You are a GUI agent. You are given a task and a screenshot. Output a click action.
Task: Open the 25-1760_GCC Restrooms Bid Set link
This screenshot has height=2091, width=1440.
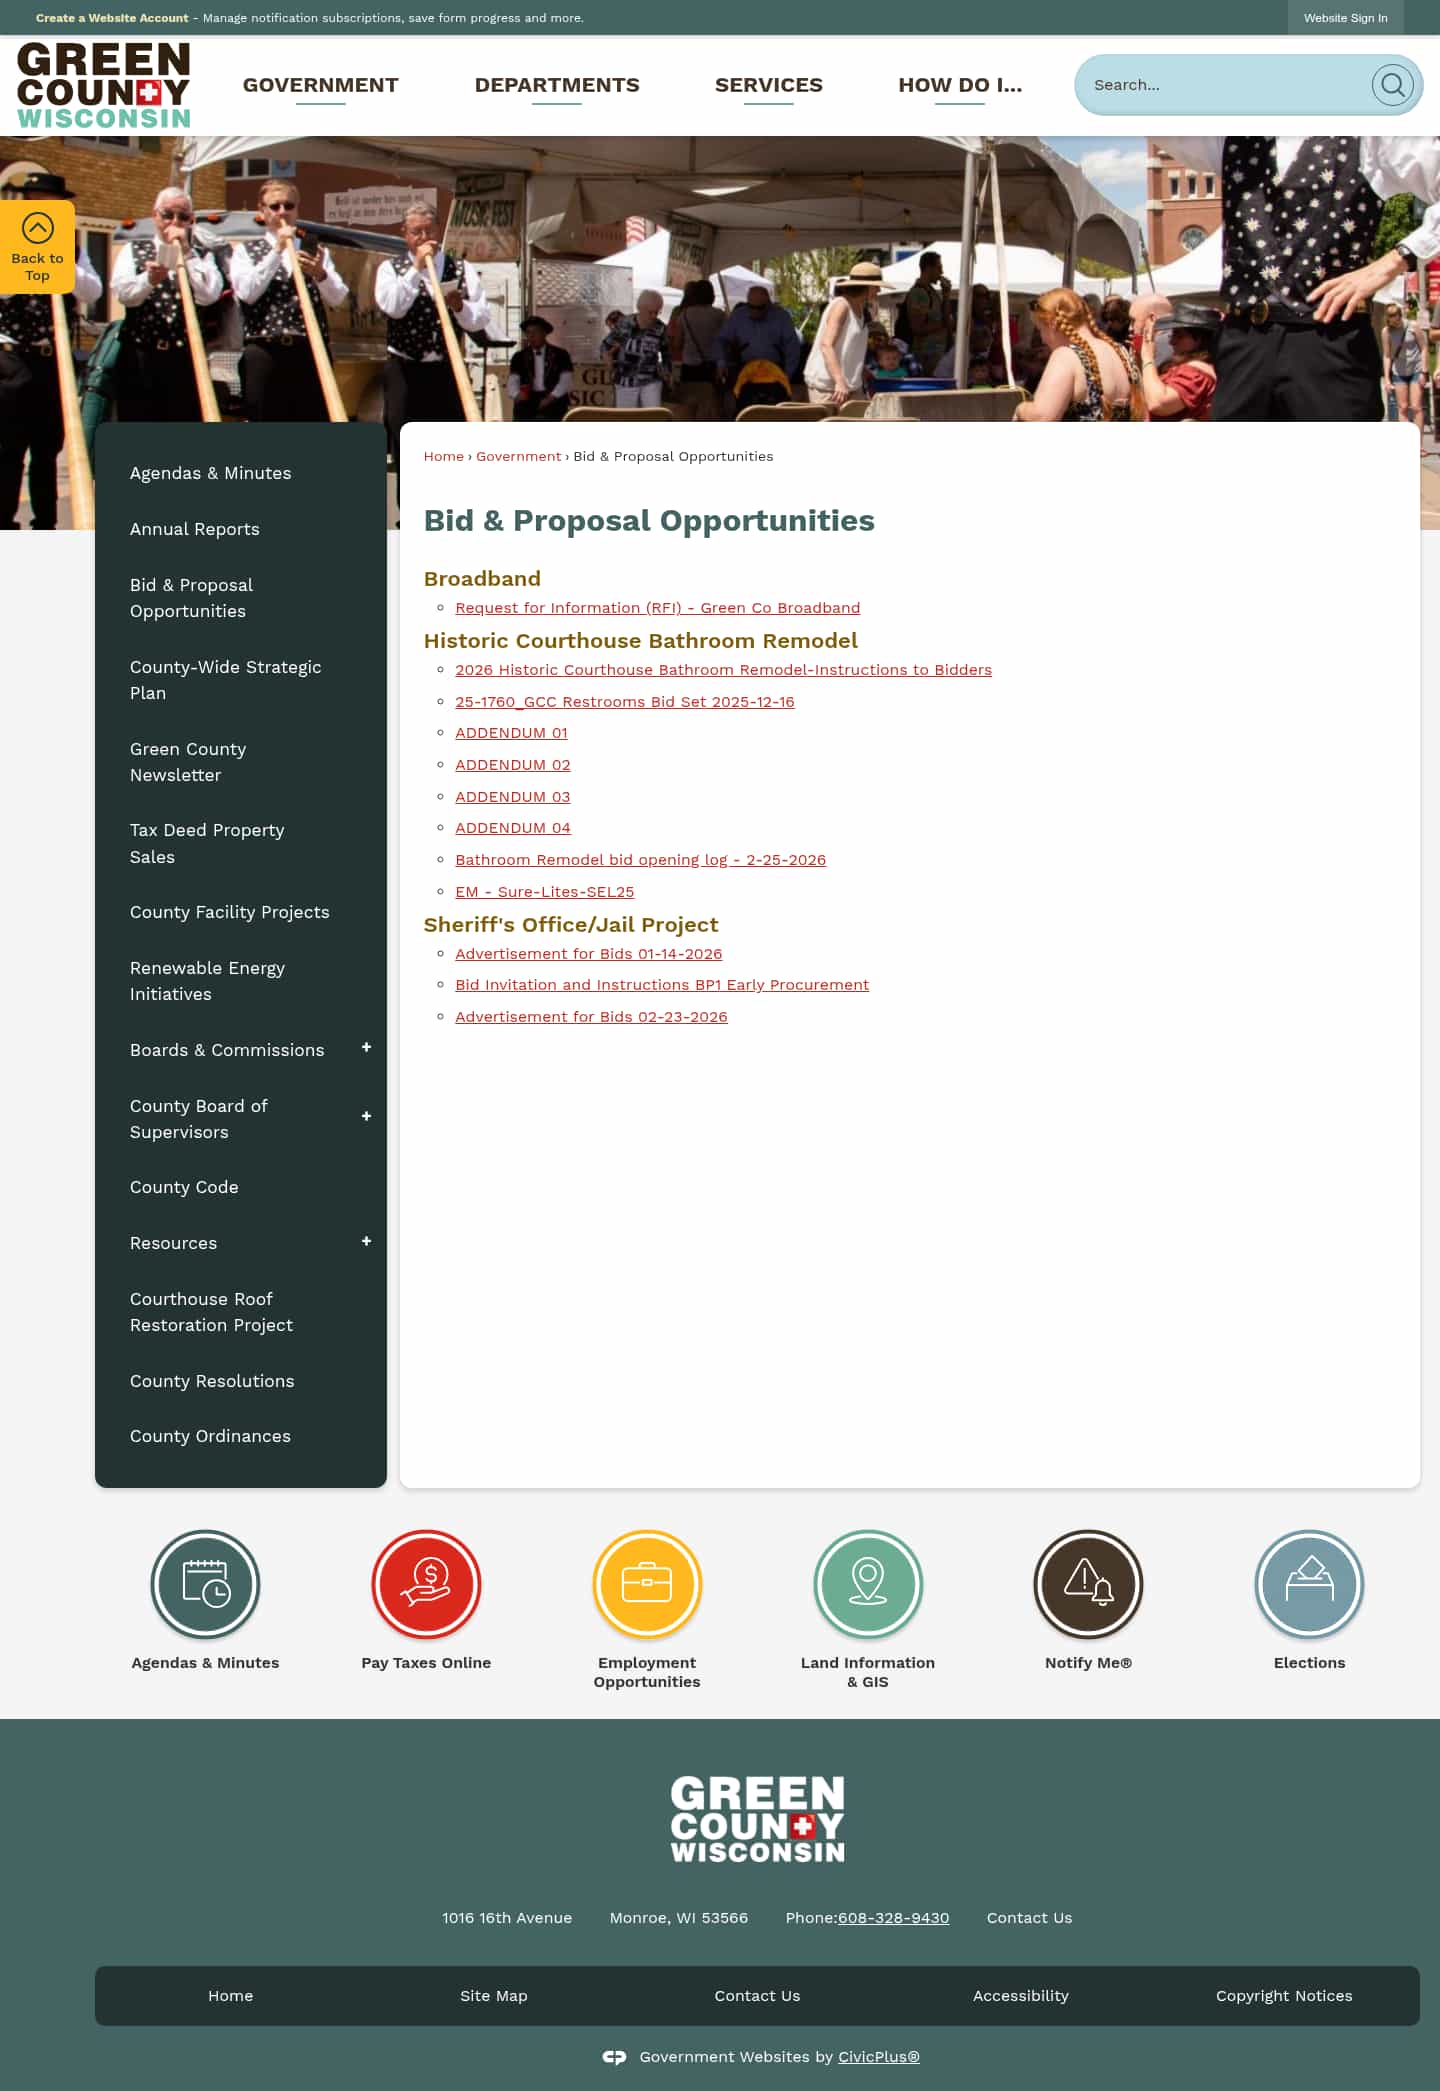point(625,702)
